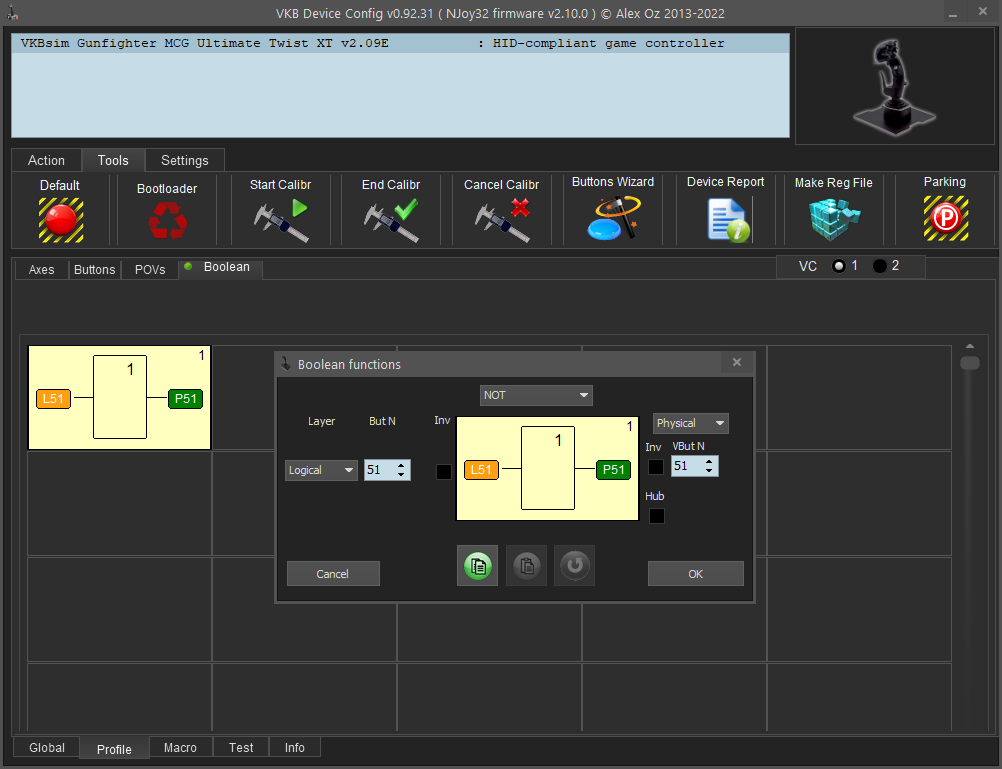Image resolution: width=1002 pixels, height=769 pixels.
Task: Toggle the input Inv checkbox
Action: (444, 472)
